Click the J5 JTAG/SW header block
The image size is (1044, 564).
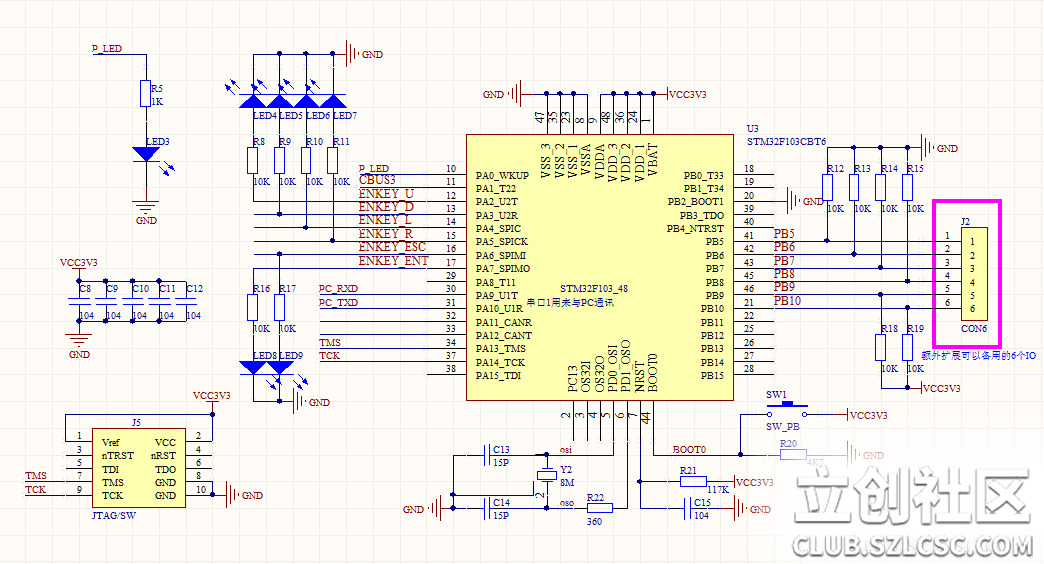tap(137, 469)
